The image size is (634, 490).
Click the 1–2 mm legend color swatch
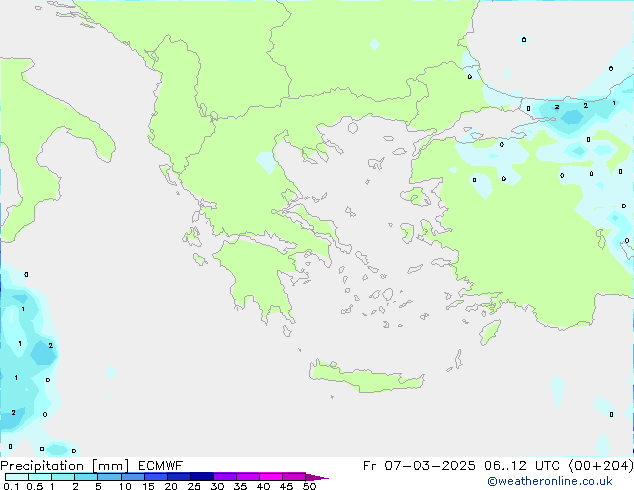click(x=63, y=477)
